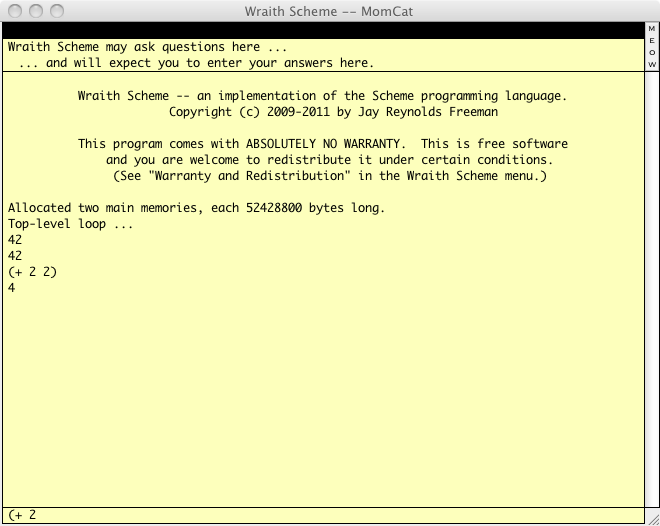Screen dimensions: 660x526
Task: Click the "(+ 2 2)" expression in the transcript
Action: click(32, 272)
